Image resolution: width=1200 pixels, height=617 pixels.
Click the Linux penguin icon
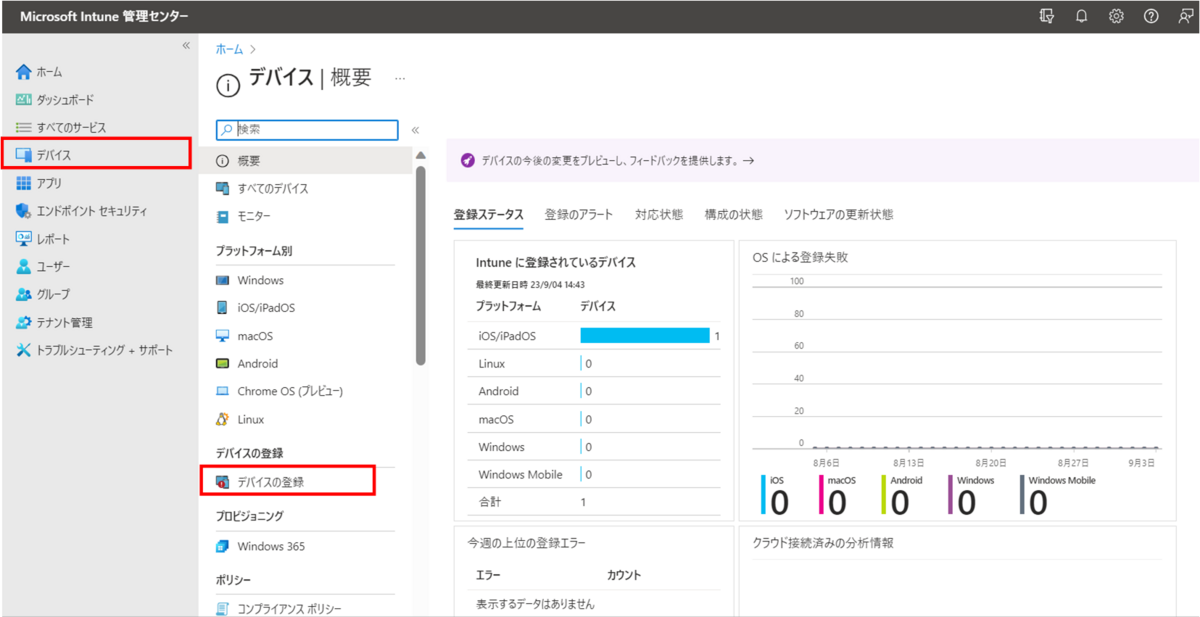[223, 420]
